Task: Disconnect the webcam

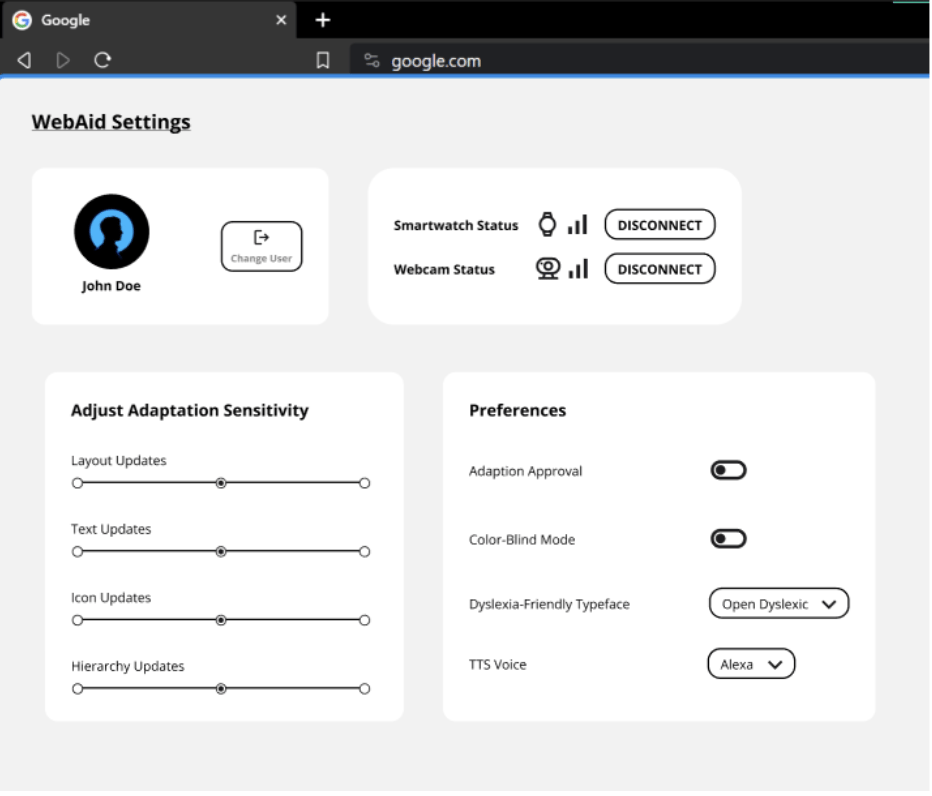Action: (659, 269)
